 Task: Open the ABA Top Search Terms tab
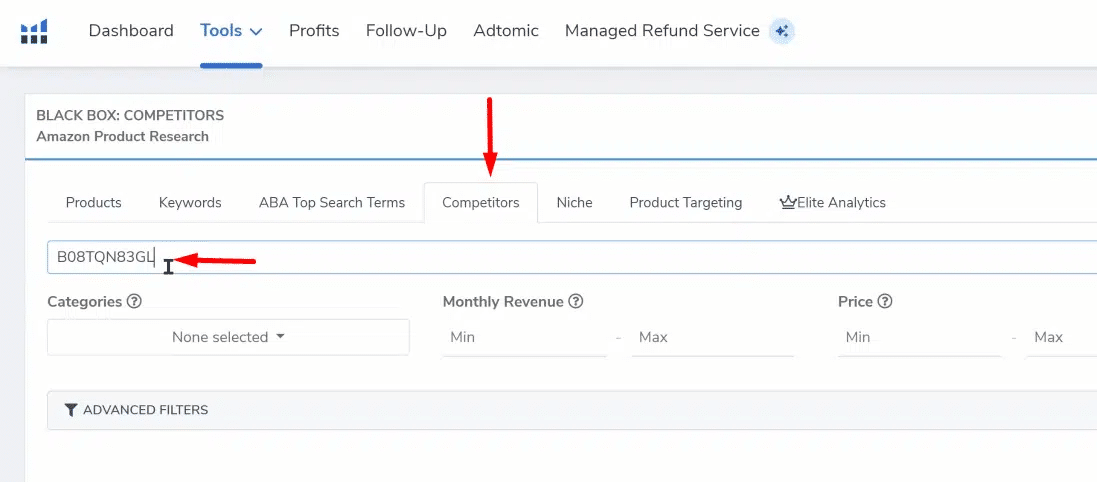click(x=332, y=202)
